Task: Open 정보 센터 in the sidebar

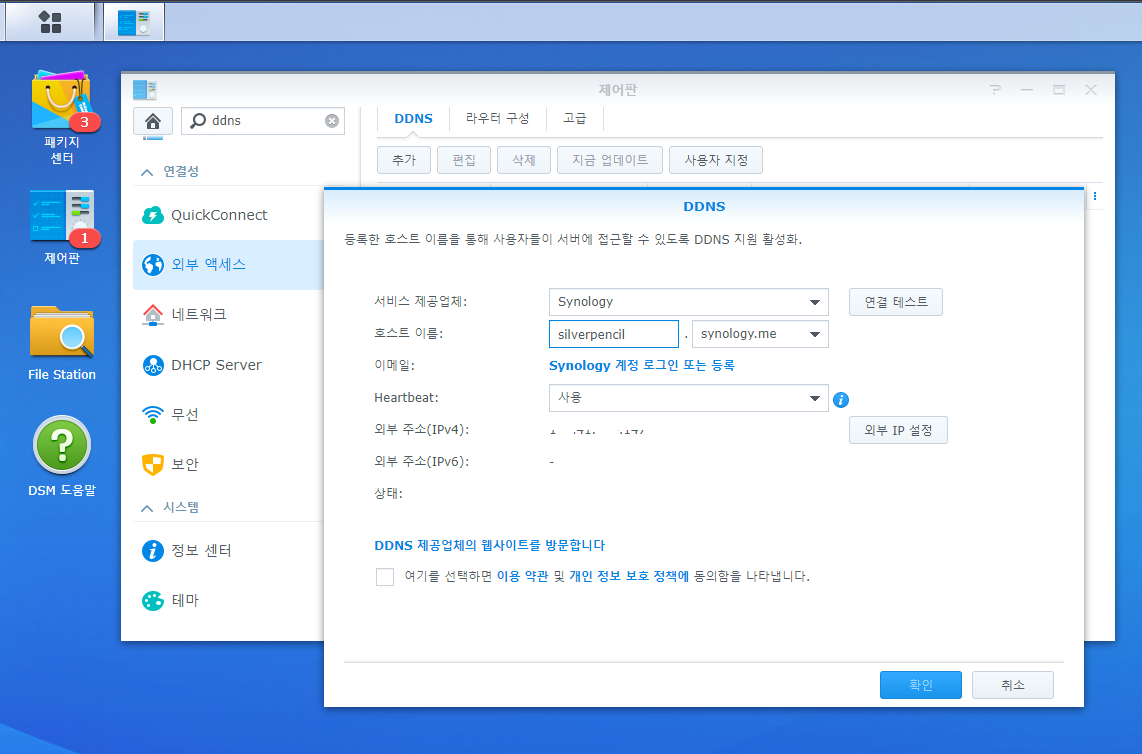Action: 228,551
